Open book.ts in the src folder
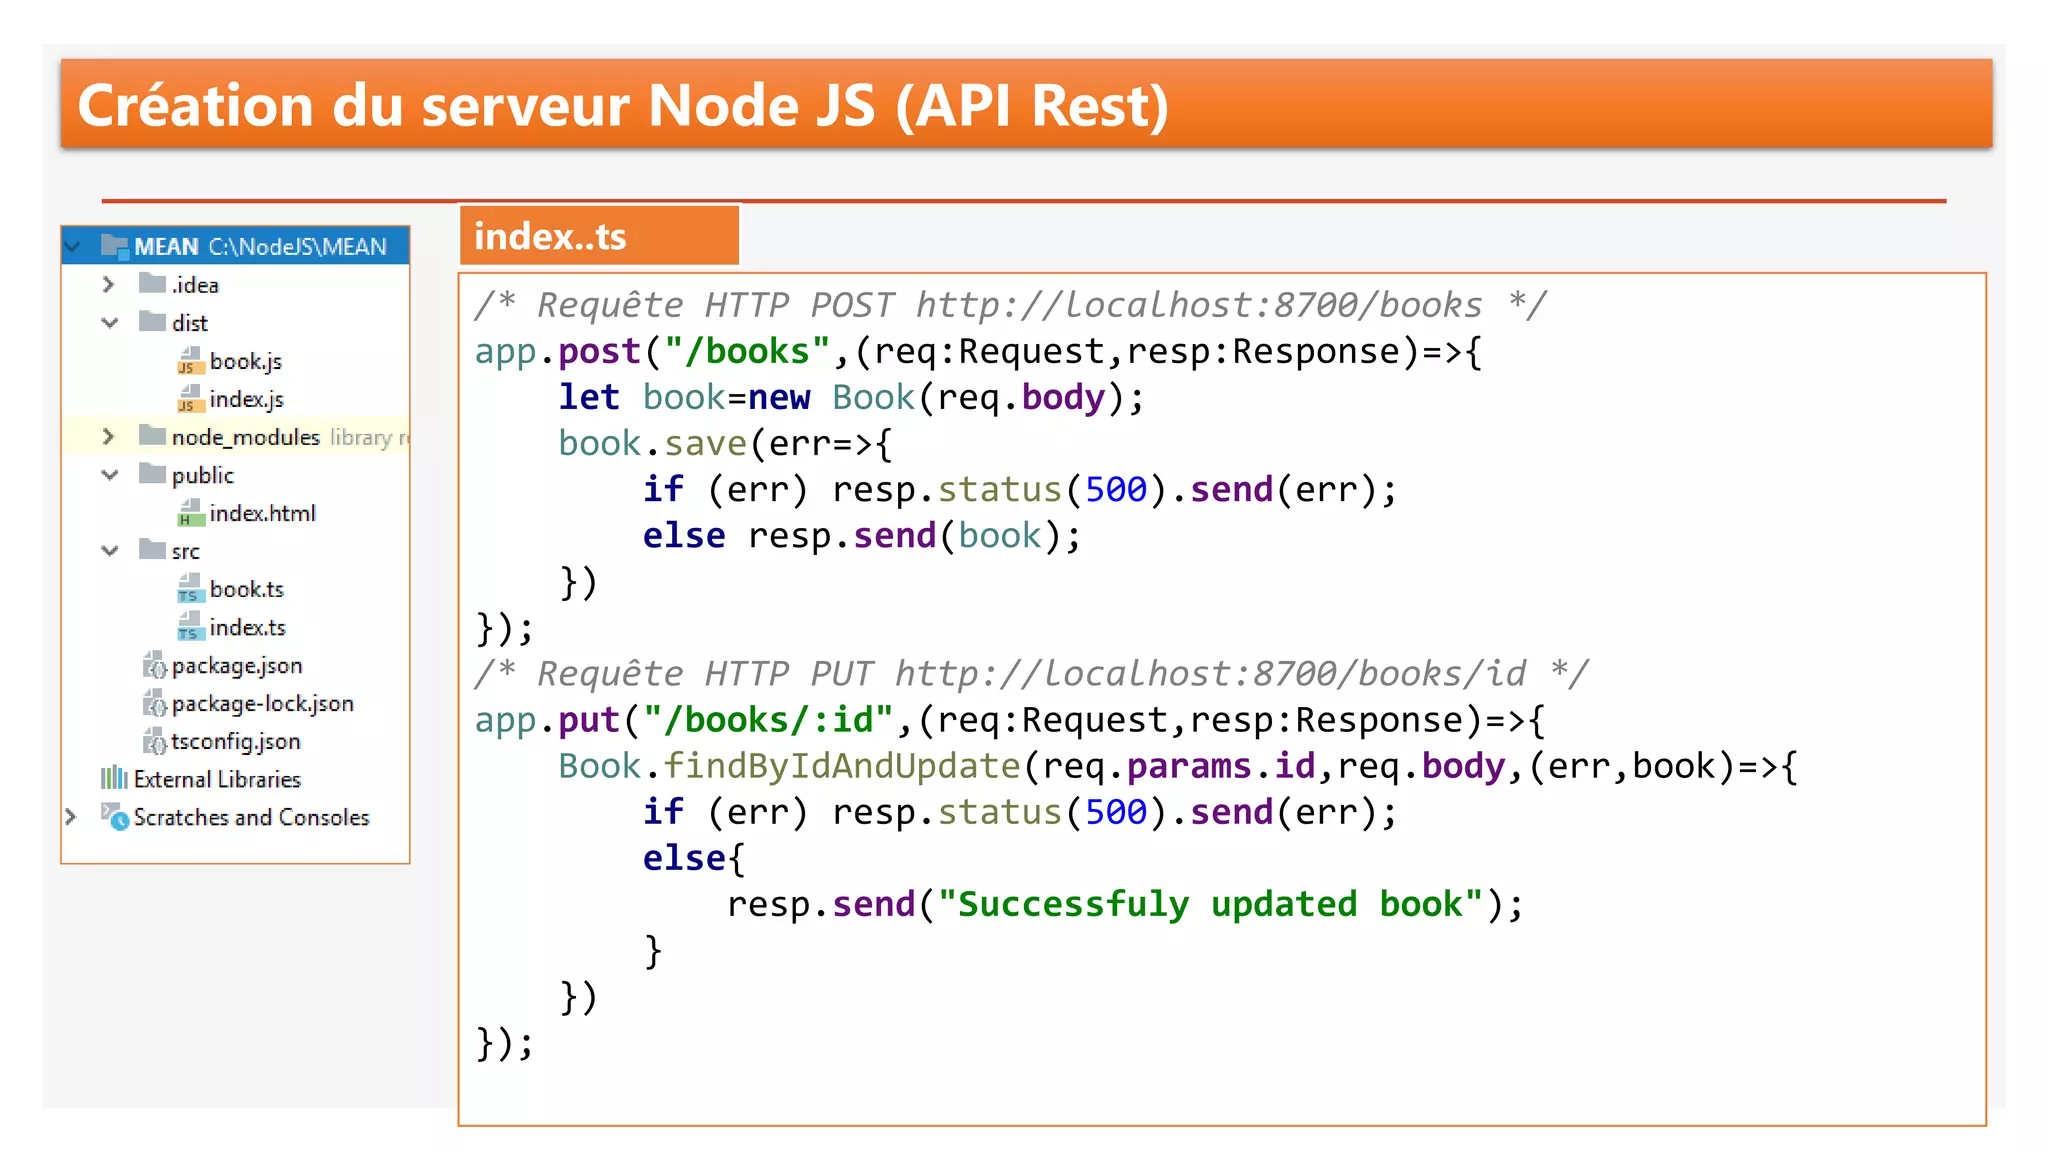The width and height of the screenshot is (2048, 1152). (x=247, y=589)
